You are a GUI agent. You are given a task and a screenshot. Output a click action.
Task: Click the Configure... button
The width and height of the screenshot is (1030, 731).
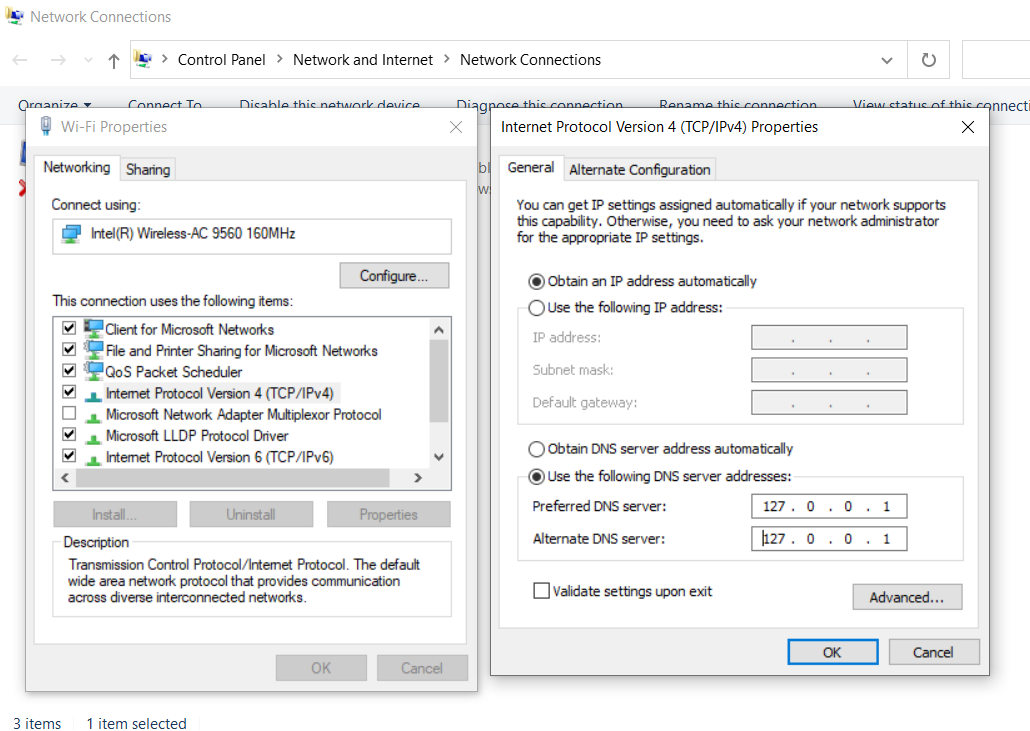pos(394,276)
